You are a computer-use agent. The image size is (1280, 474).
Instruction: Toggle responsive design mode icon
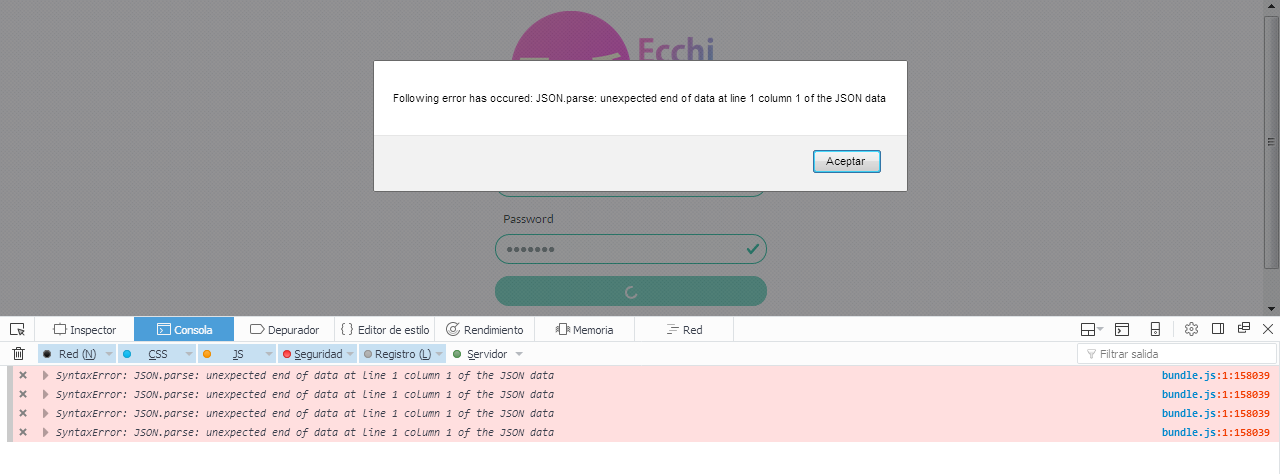[1155, 329]
